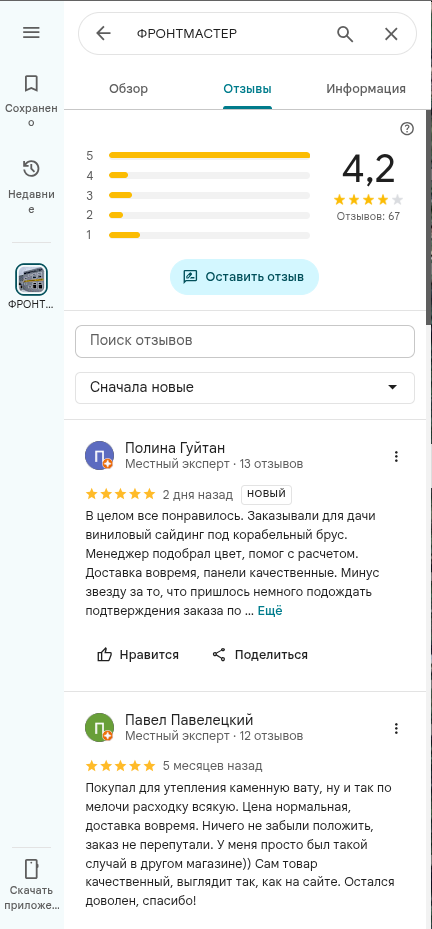This screenshot has width=432, height=929.
Task: Open Полина Гуйтан profile avatar
Action: pyautogui.click(x=100, y=455)
